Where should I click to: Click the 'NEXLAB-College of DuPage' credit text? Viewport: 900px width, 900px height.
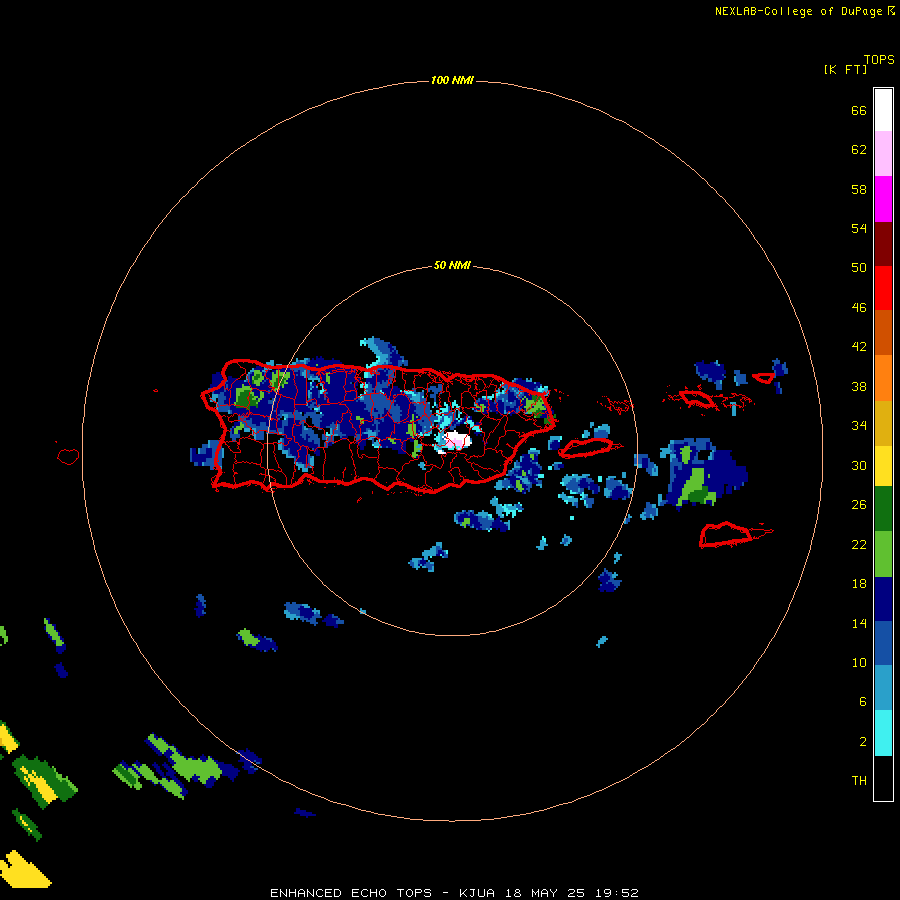coord(798,11)
